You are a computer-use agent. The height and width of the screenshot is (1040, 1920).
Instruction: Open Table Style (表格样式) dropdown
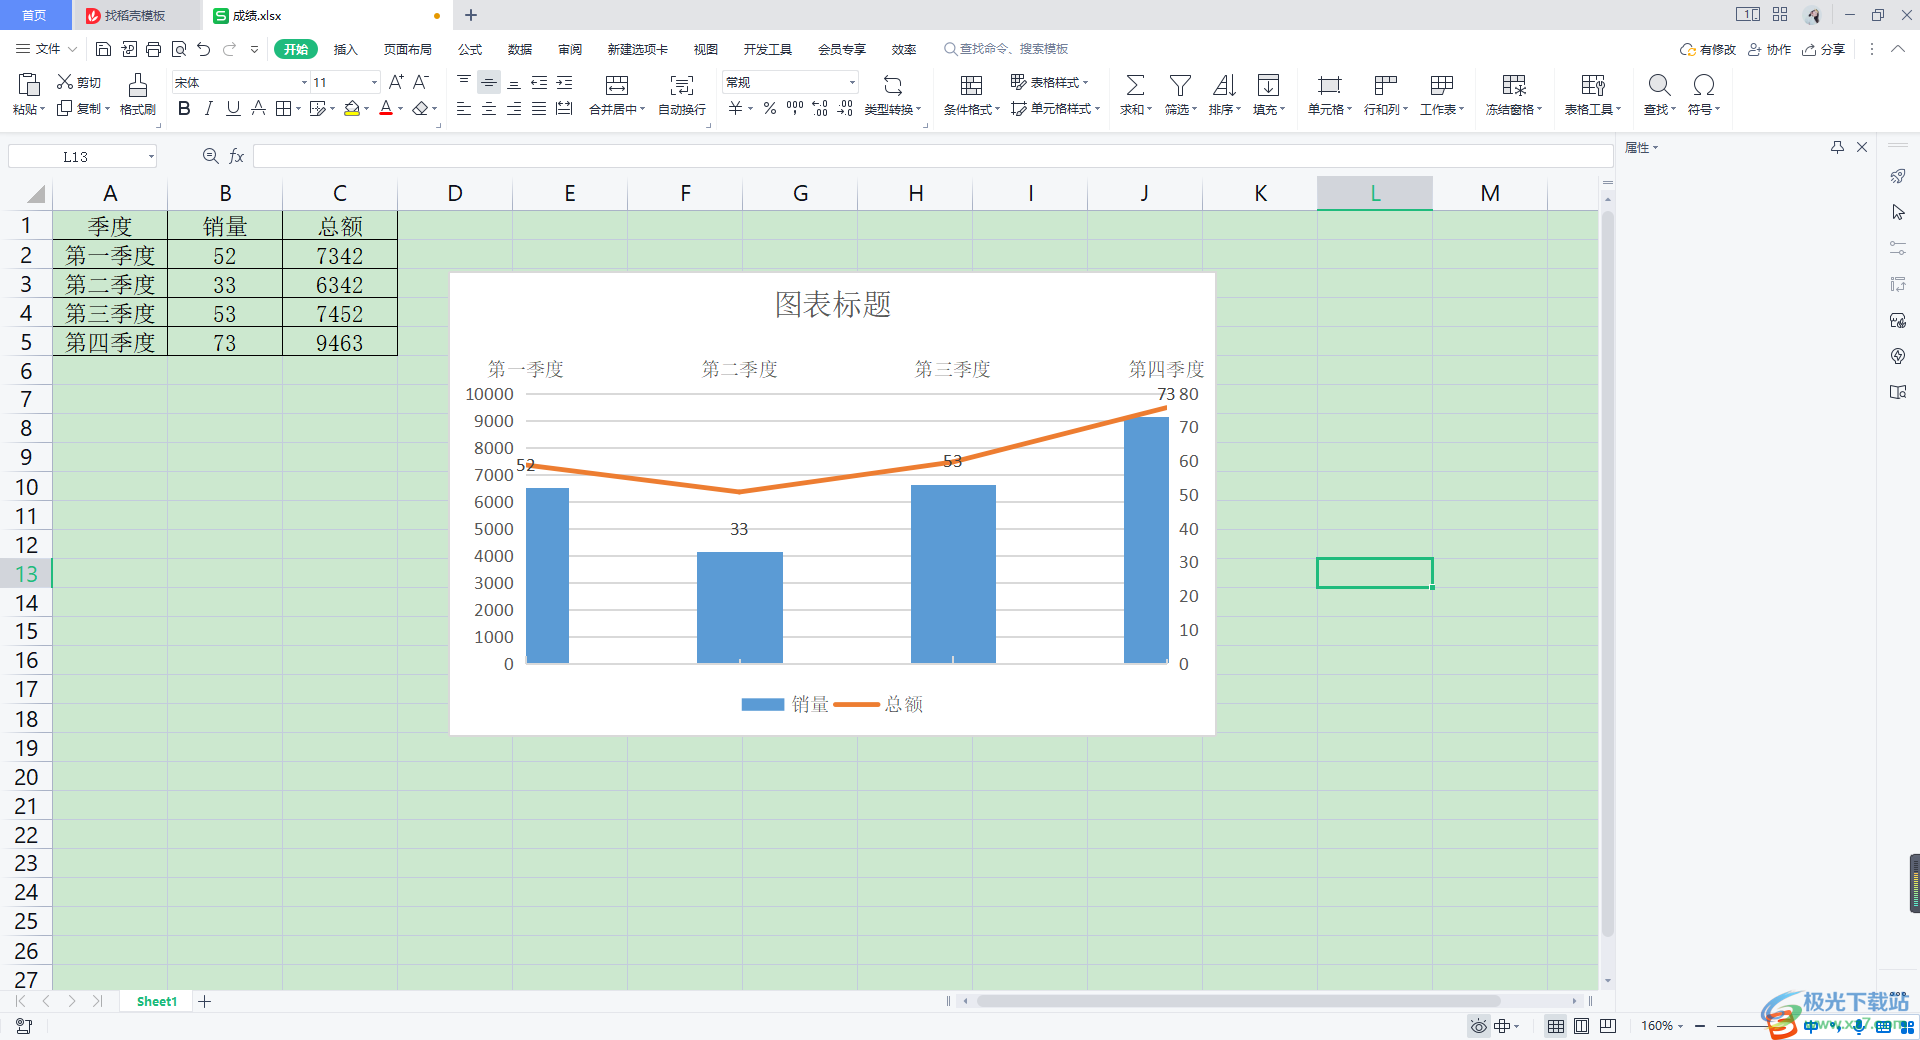(x=1049, y=82)
